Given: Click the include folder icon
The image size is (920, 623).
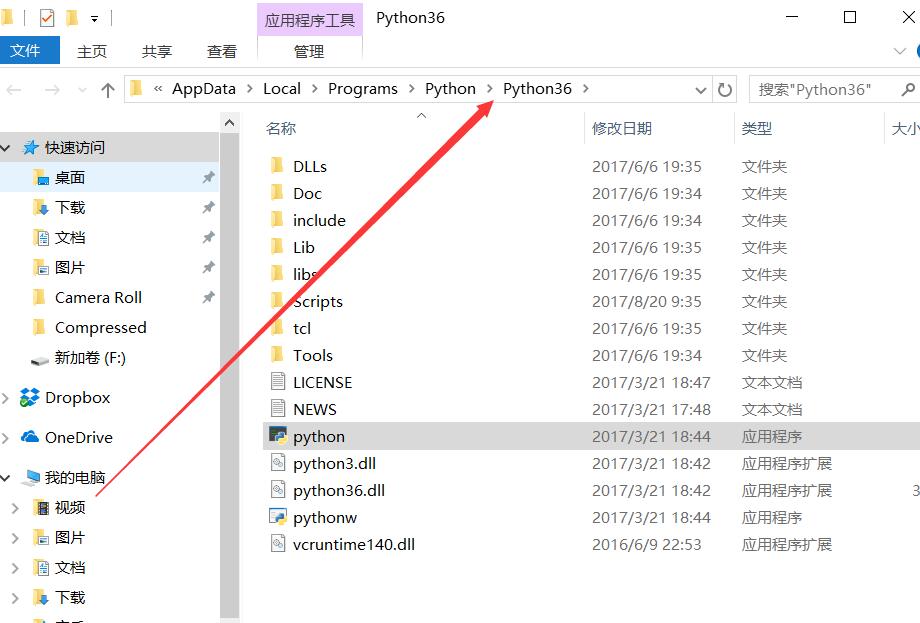Looking at the screenshot, I should (278, 220).
